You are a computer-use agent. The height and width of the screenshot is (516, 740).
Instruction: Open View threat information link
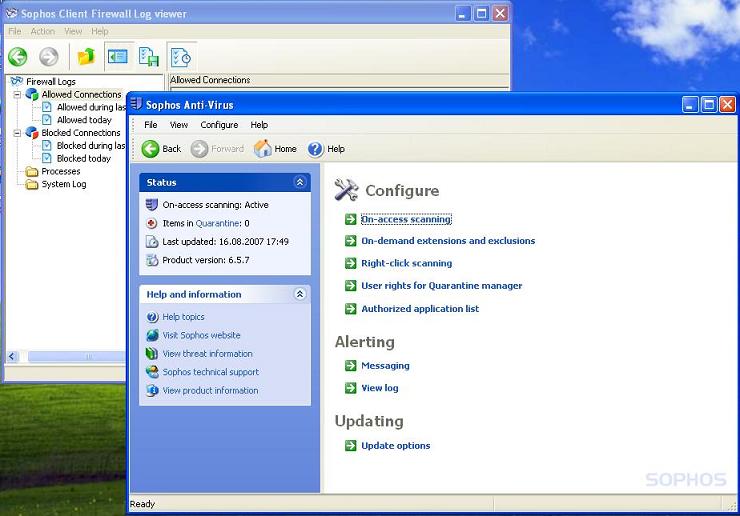pos(207,354)
